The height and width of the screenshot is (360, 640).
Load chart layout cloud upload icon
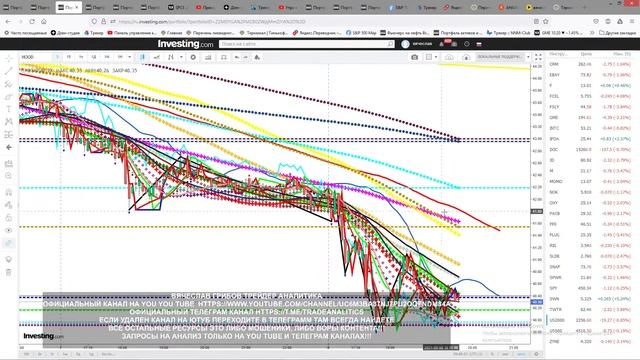[466, 57]
